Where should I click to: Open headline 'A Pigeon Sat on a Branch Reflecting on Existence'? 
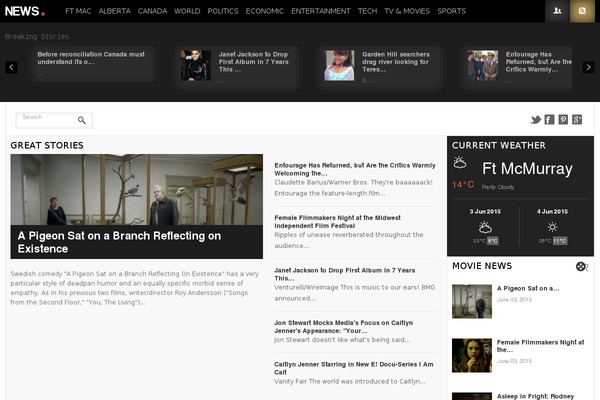(x=119, y=242)
